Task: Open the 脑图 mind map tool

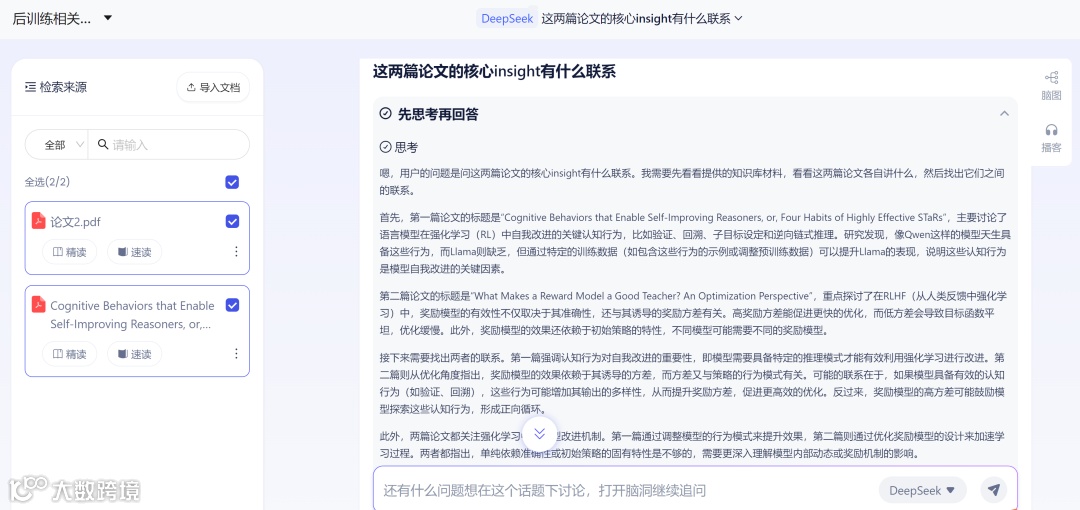Action: tap(1051, 85)
